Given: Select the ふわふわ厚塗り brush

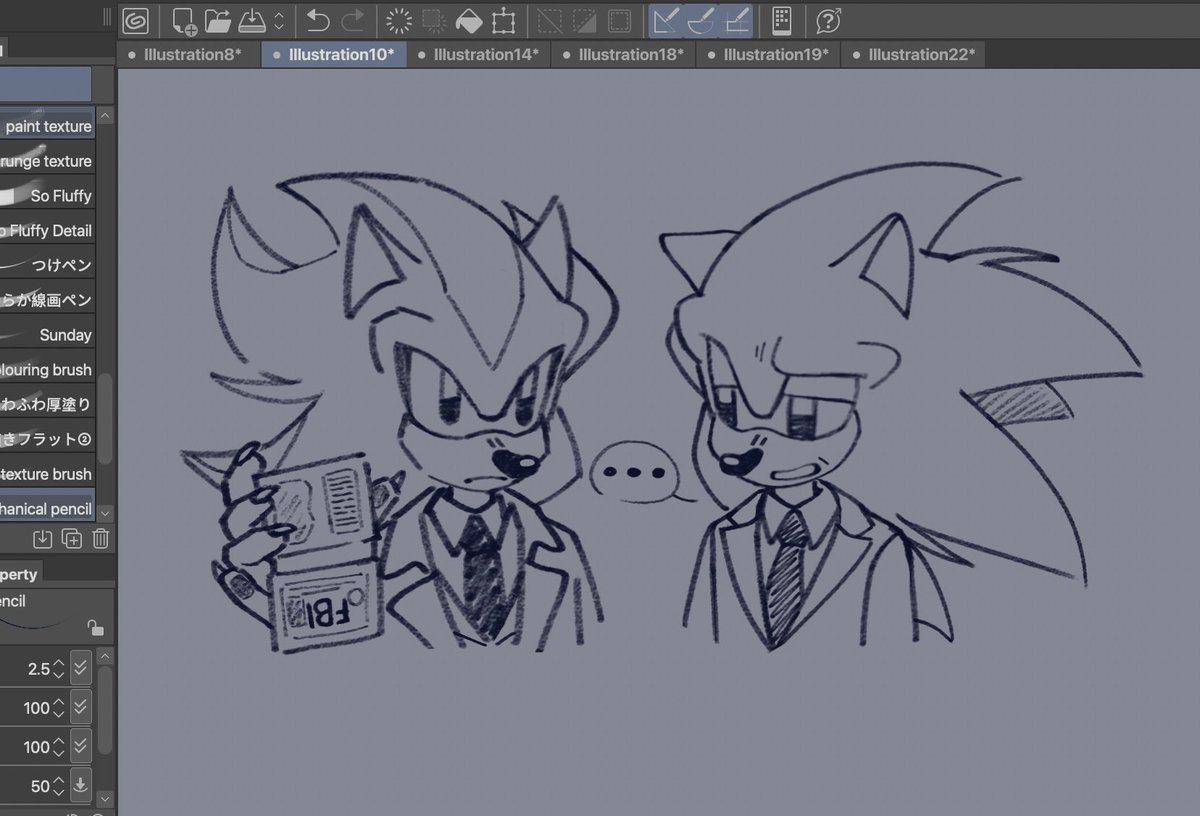Looking at the screenshot, I should [x=47, y=404].
